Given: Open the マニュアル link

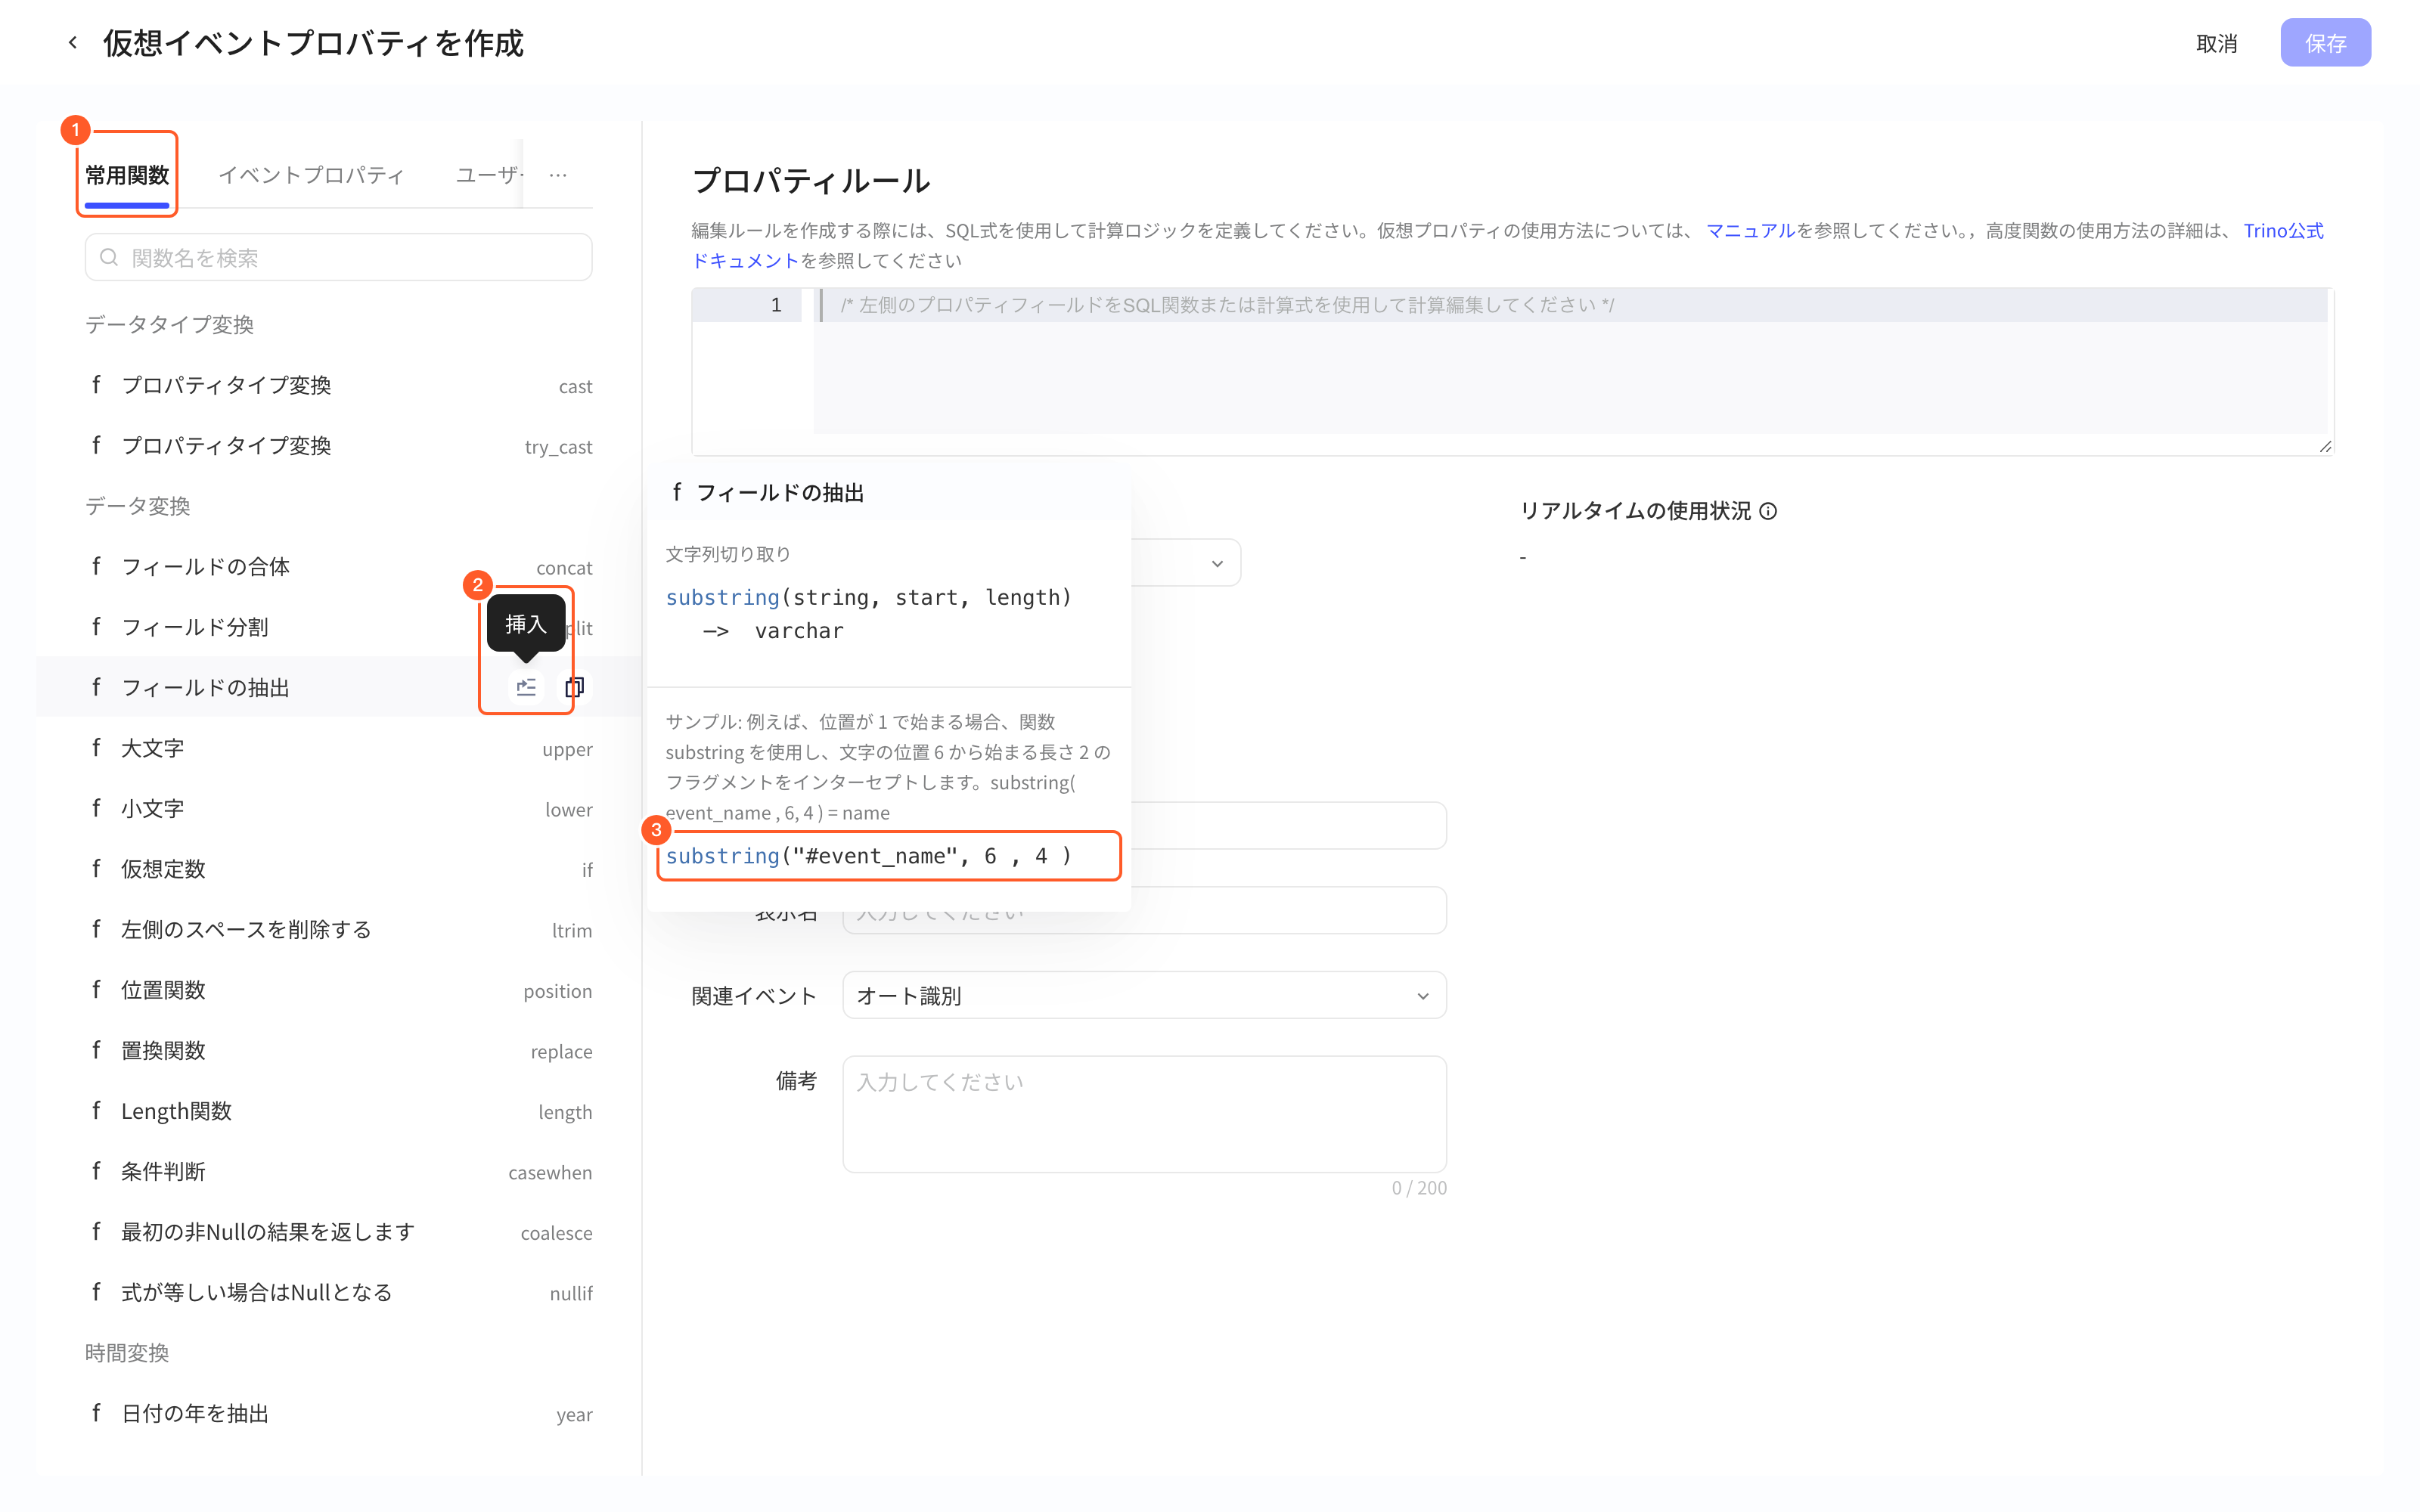Looking at the screenshot, I should coord(1750,230).
